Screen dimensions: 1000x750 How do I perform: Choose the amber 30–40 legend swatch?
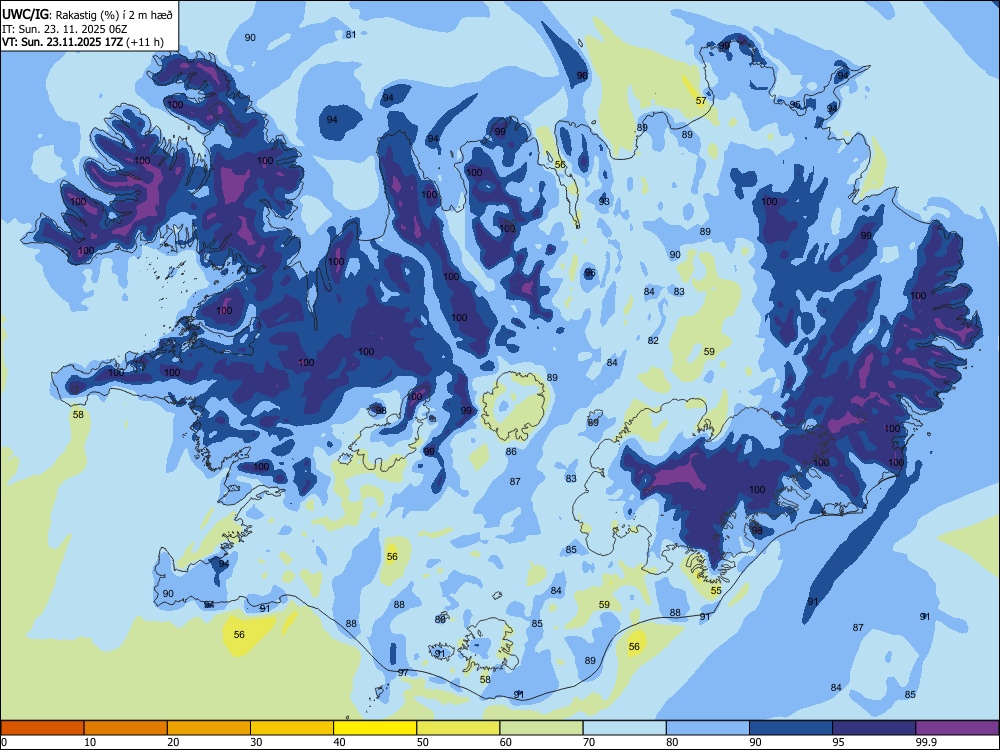point(292,728)
